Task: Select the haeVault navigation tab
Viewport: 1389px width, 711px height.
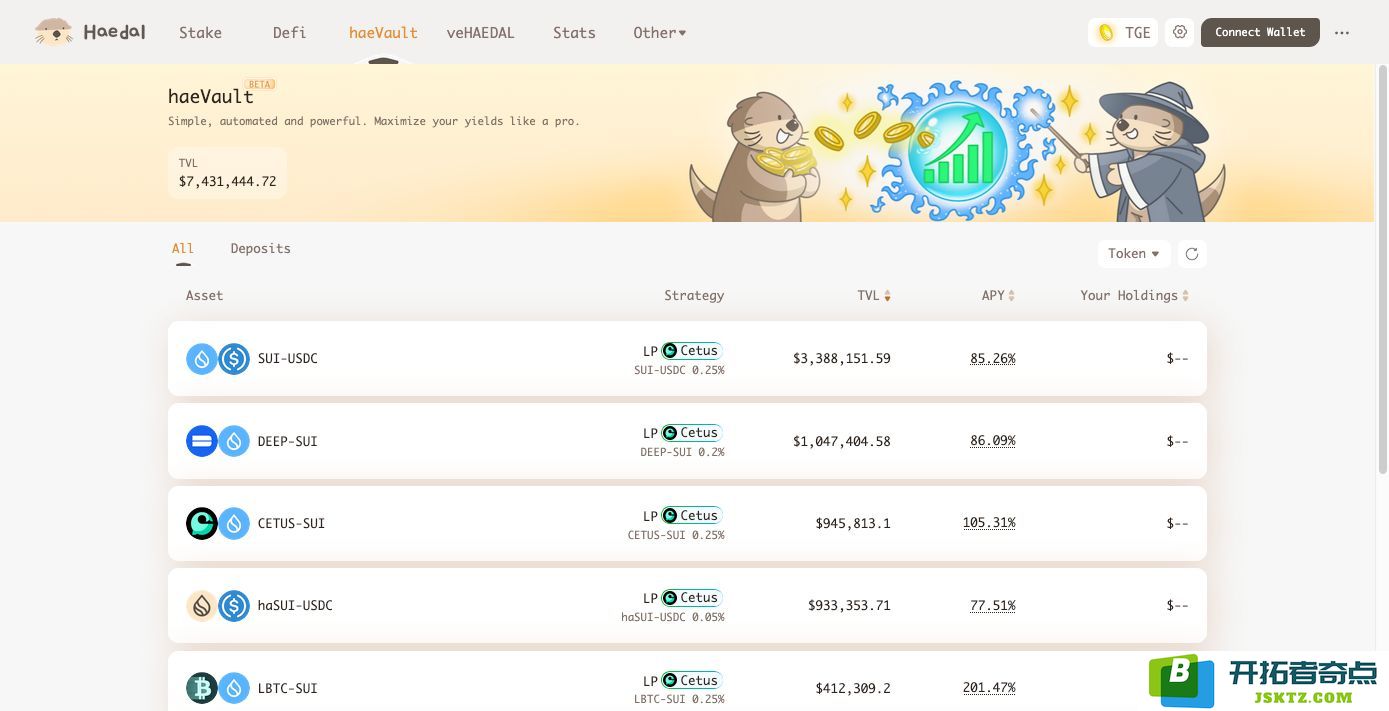Action: [383, 33]
